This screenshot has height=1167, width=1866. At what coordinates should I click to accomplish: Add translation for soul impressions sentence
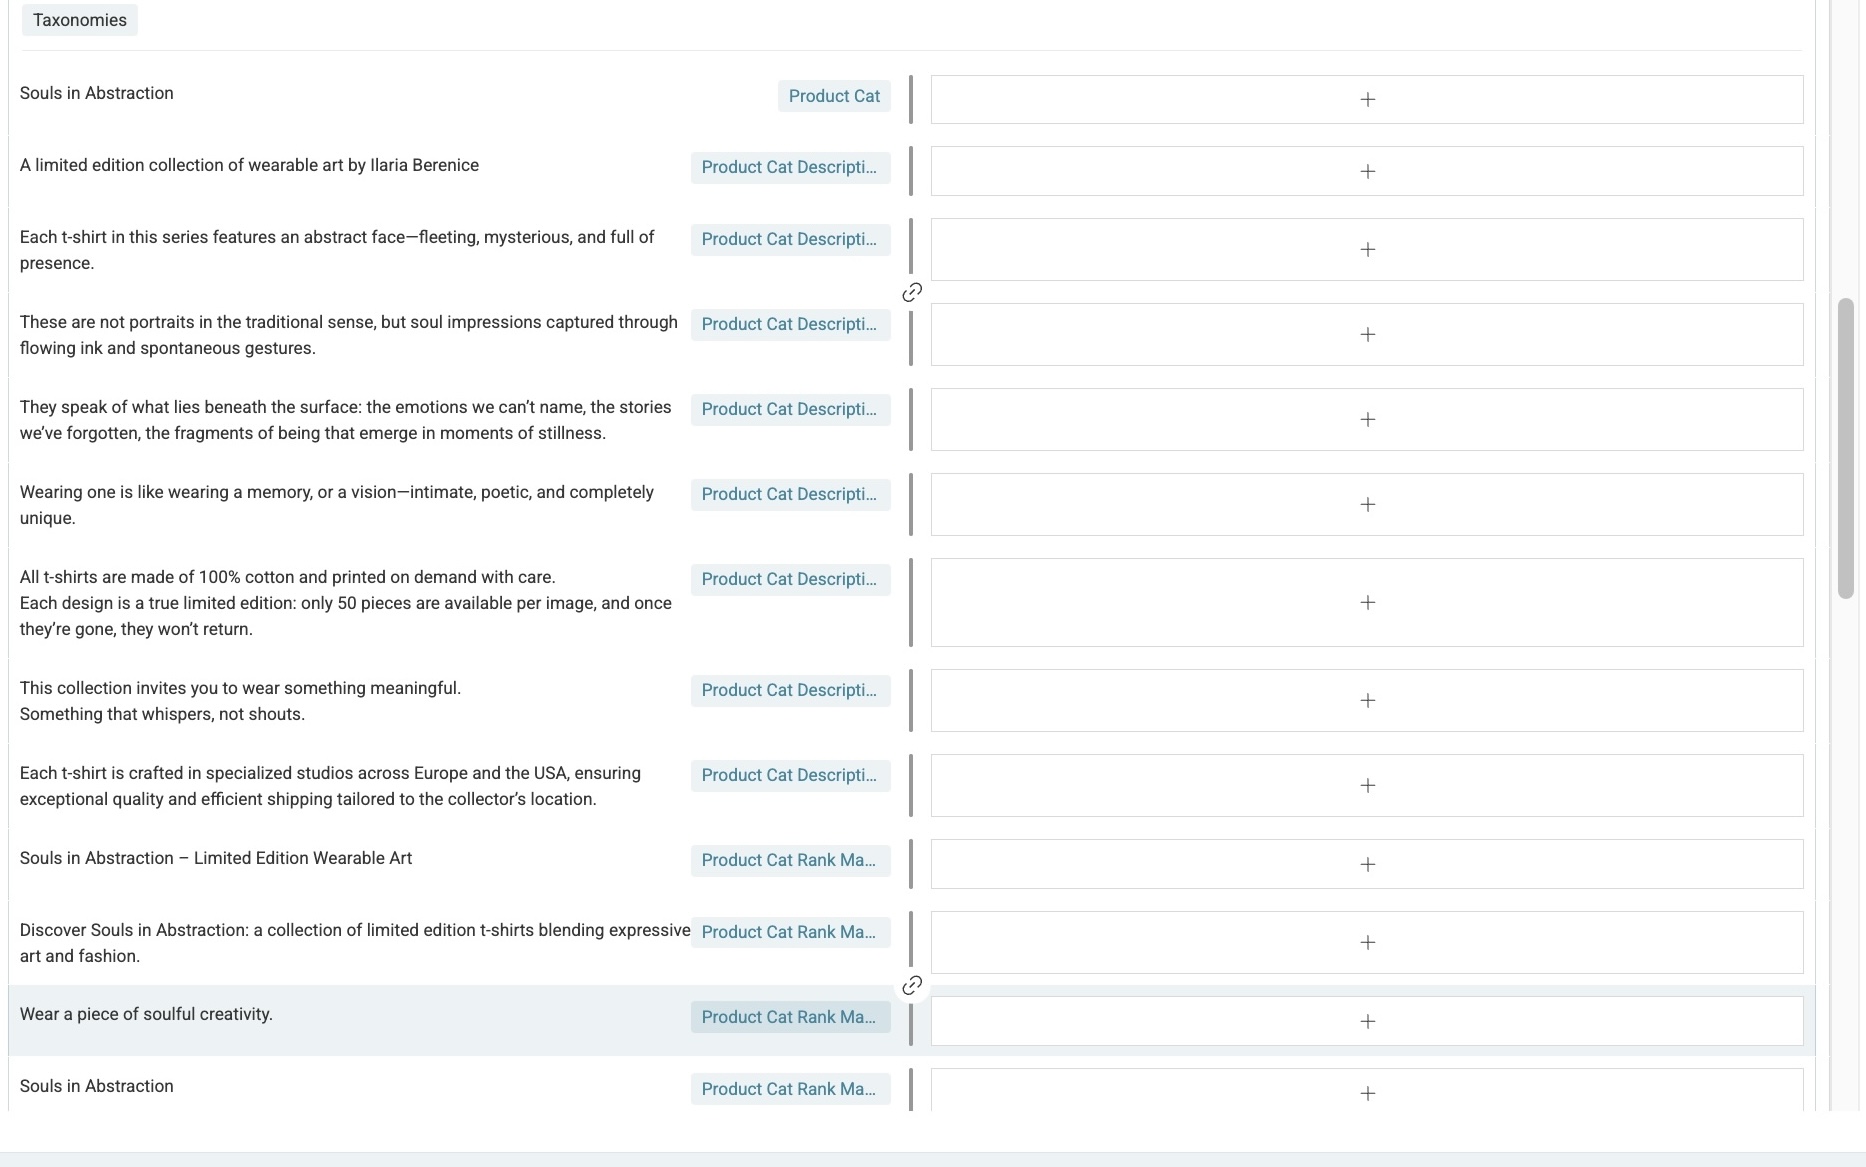pyautogui.click(x=1367, y=335)
